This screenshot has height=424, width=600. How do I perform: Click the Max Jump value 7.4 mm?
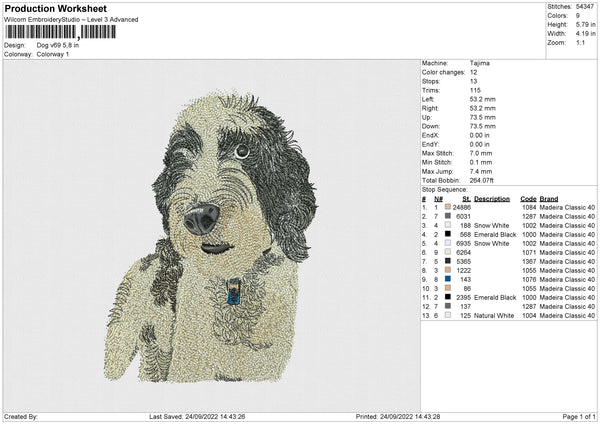click(x=481, y=171)
